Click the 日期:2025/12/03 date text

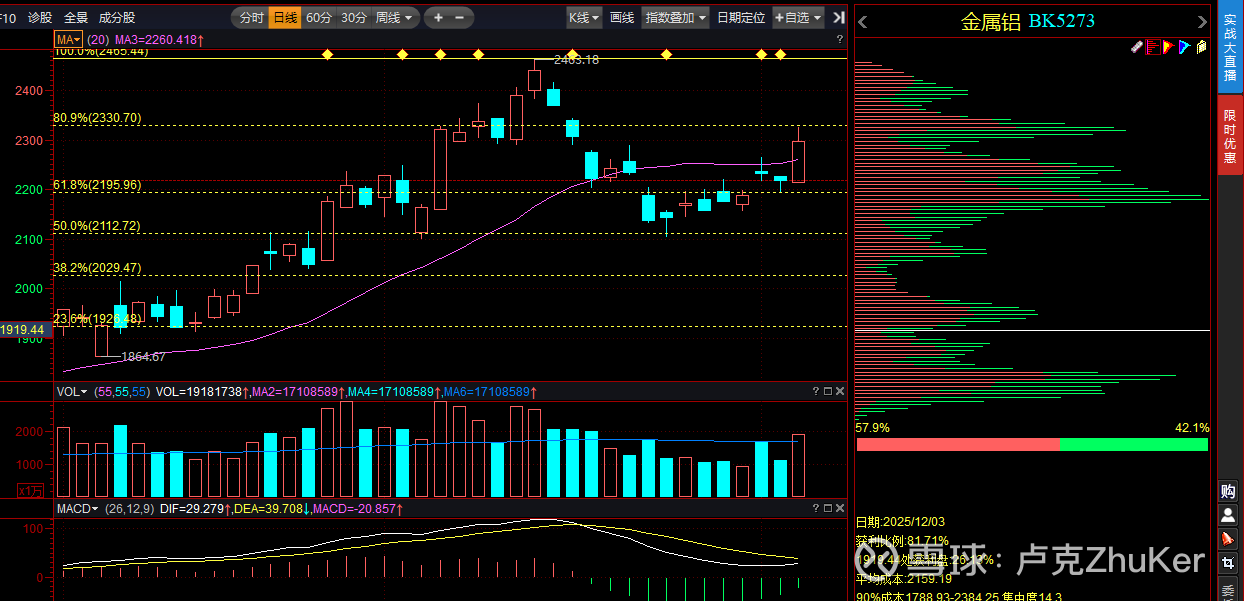[x=902, y=523]
